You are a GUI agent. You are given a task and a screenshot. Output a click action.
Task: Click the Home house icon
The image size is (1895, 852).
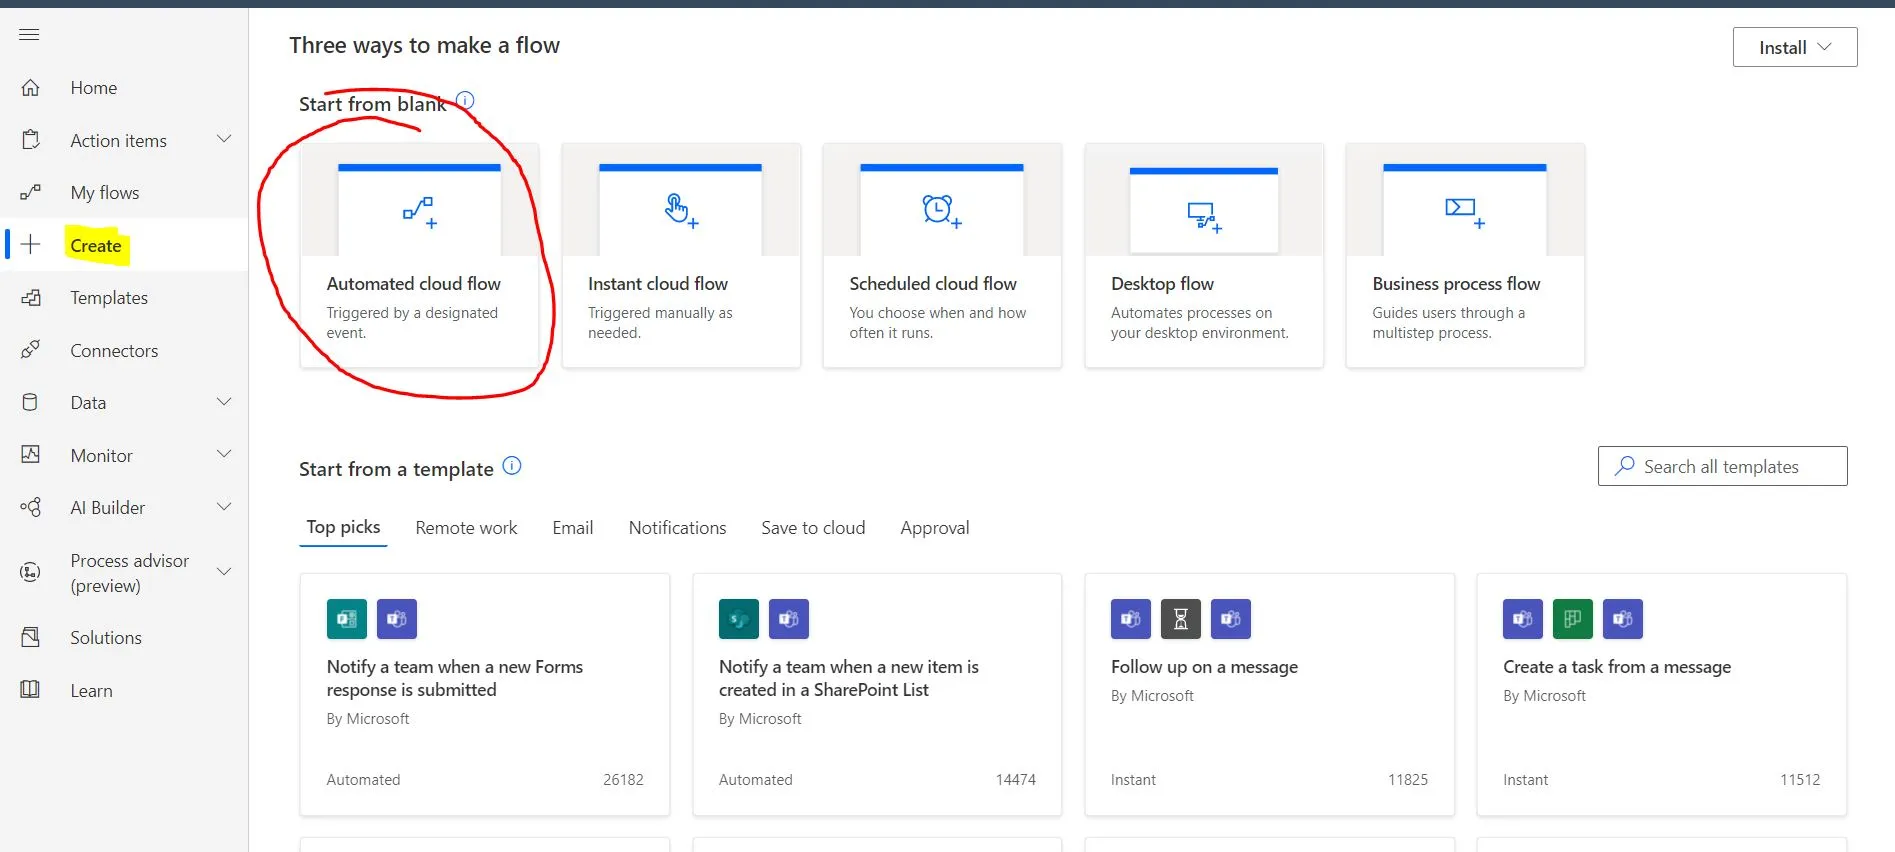31,88
